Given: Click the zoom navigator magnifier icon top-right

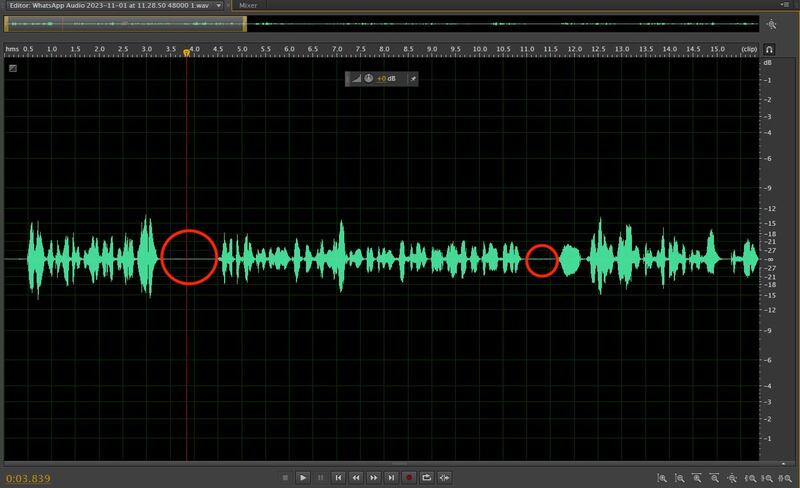Looking at the screenshot, I should pyautogui.click(x=772, y=24).
